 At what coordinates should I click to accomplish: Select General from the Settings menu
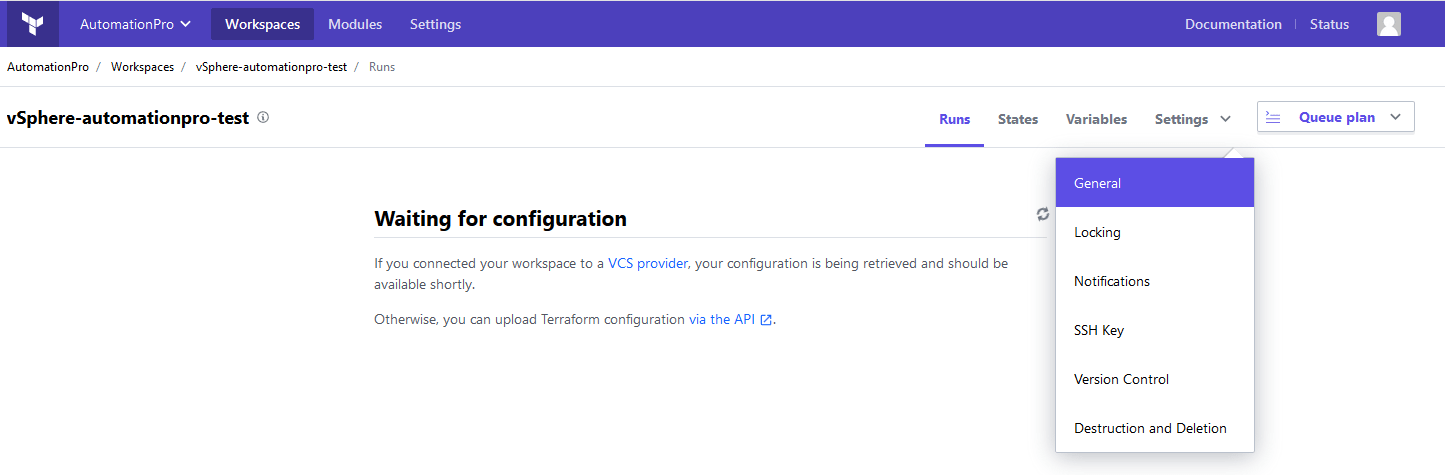[x=1155, y=183]
